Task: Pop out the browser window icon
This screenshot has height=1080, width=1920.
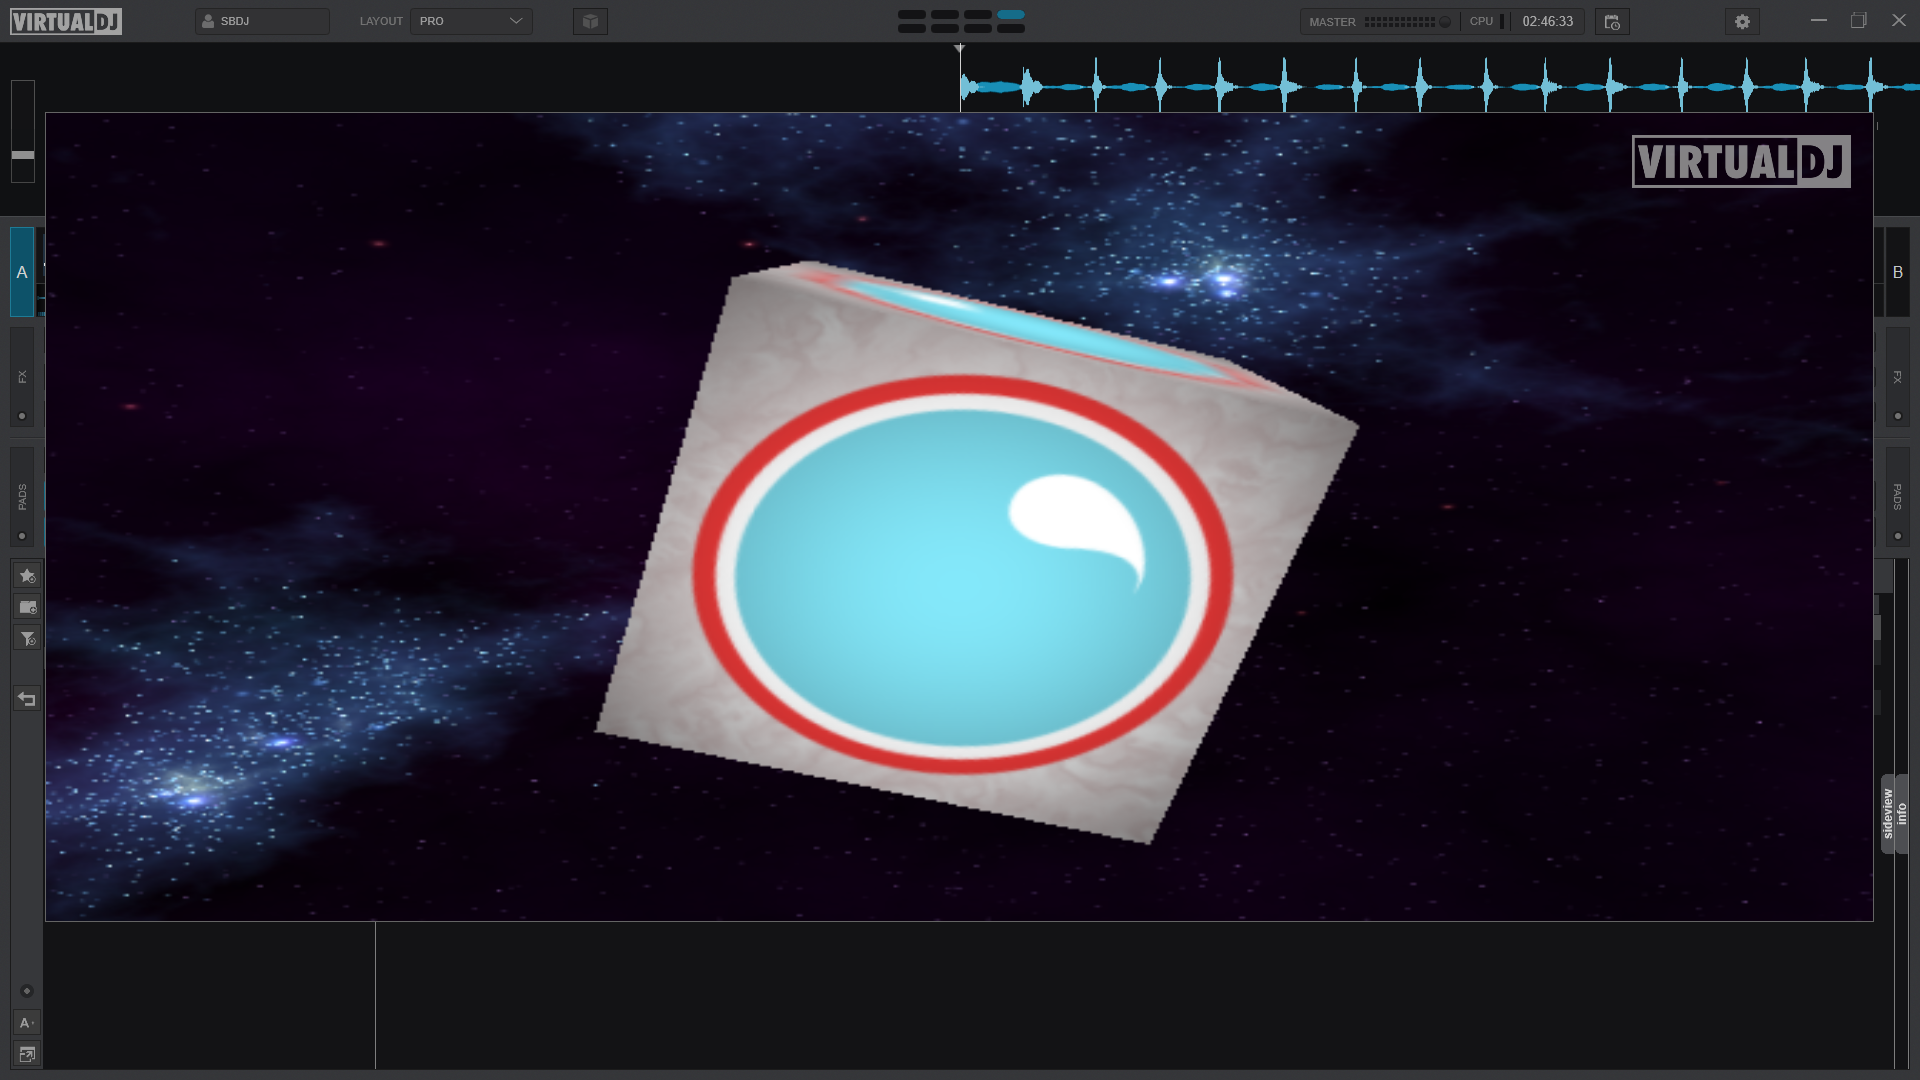Action: click(x=27, y=1054)
